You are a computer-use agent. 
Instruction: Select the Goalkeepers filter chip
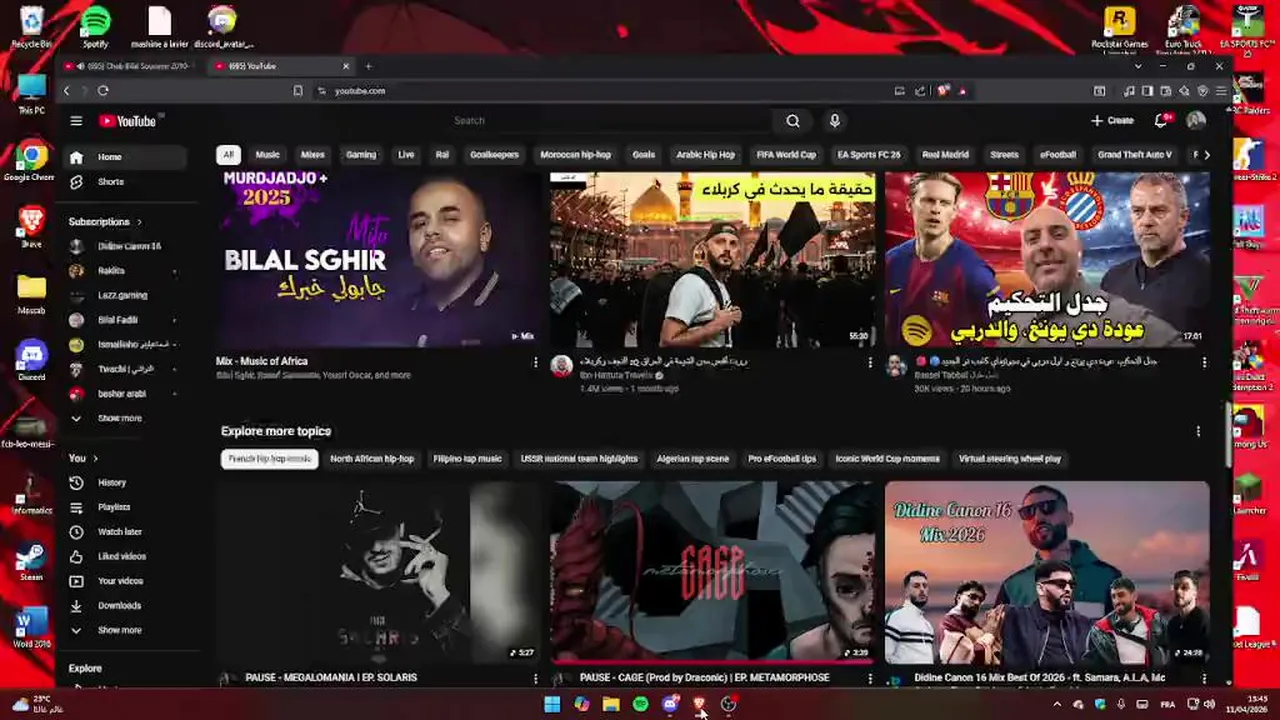[x=494, y=155]
